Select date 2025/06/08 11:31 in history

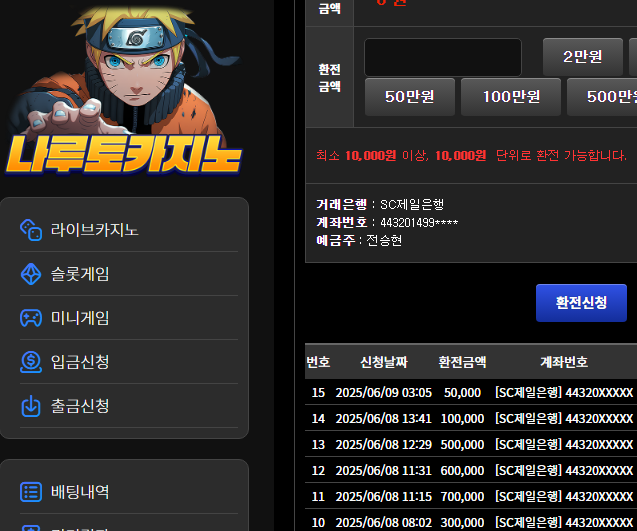(x=384, y=470)
